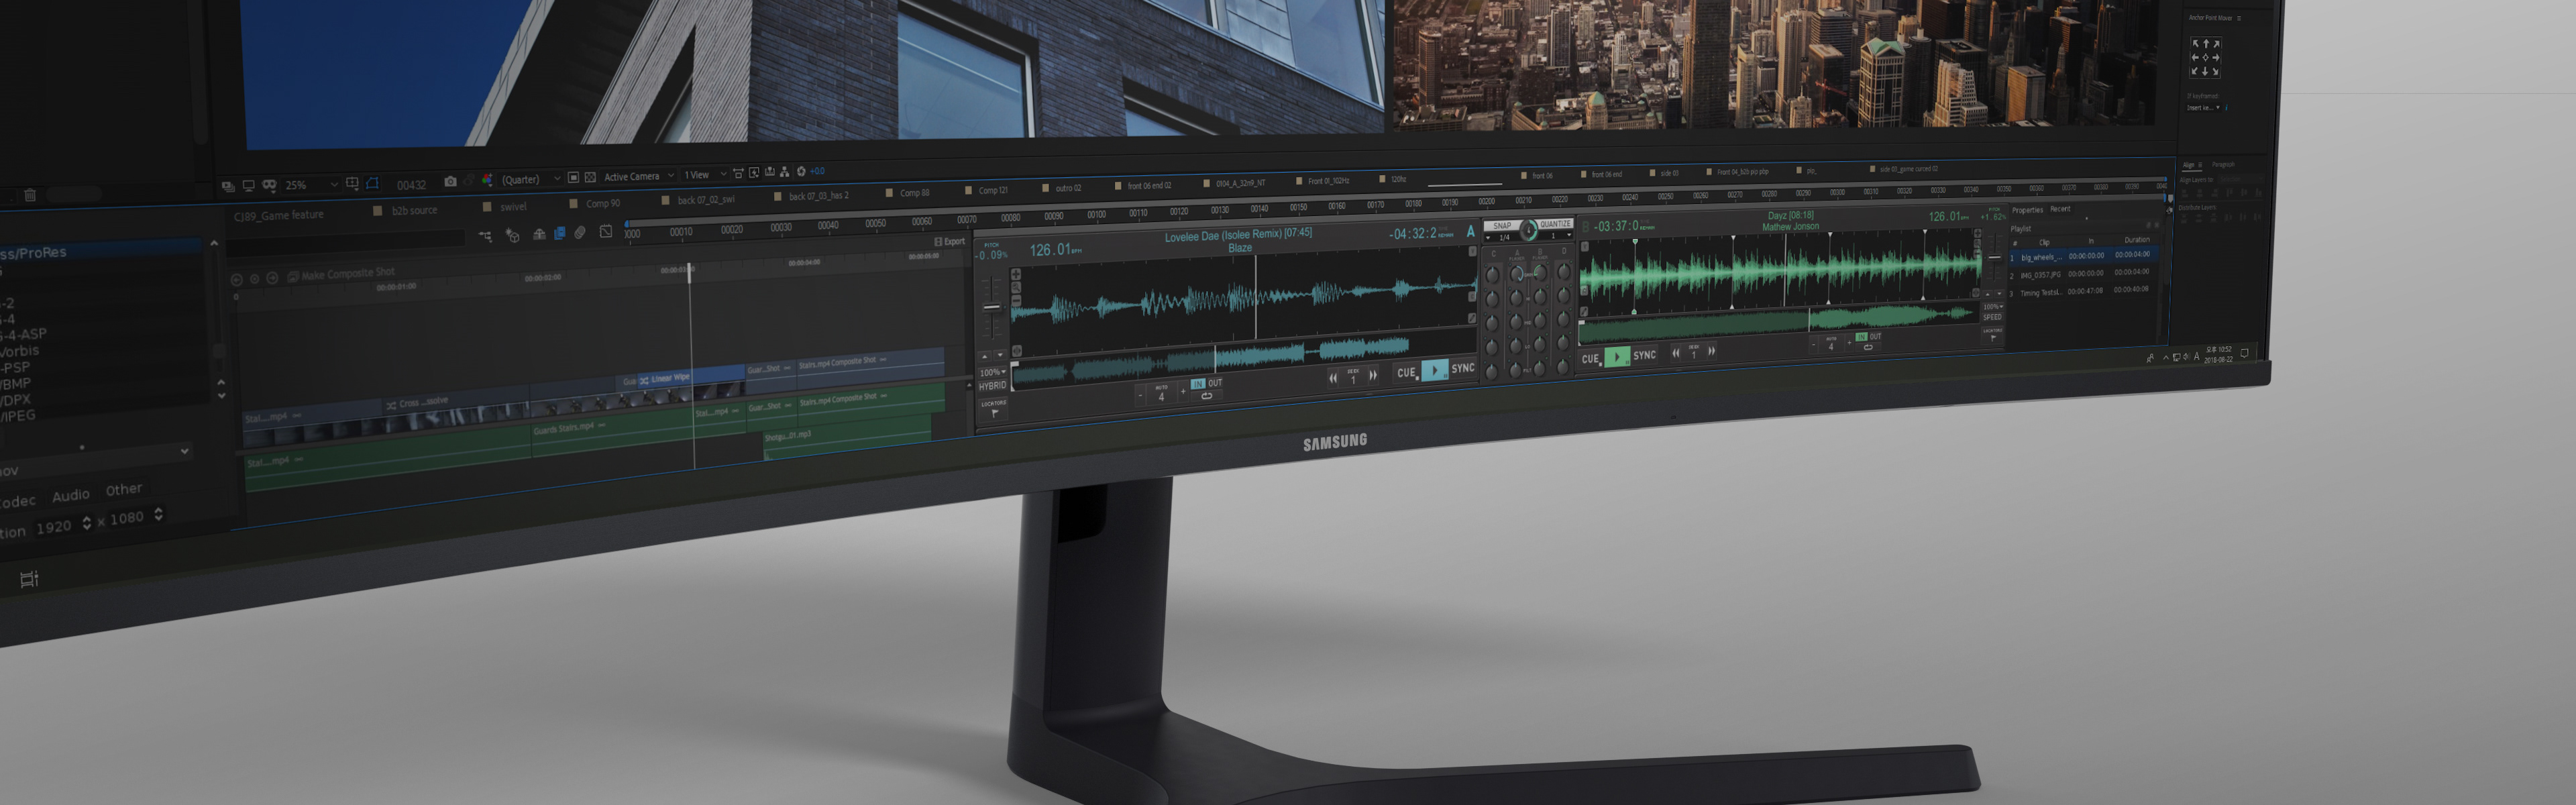
Task: Toggle the region of interest icon
Action: point(573,178)
